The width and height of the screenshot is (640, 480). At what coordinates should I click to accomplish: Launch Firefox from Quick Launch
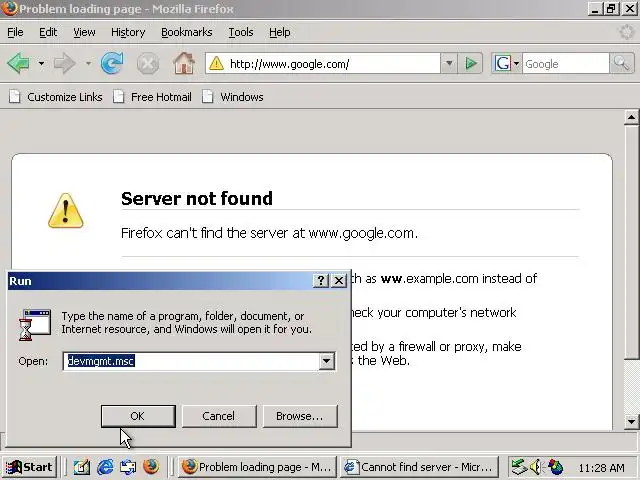point(151,467)
